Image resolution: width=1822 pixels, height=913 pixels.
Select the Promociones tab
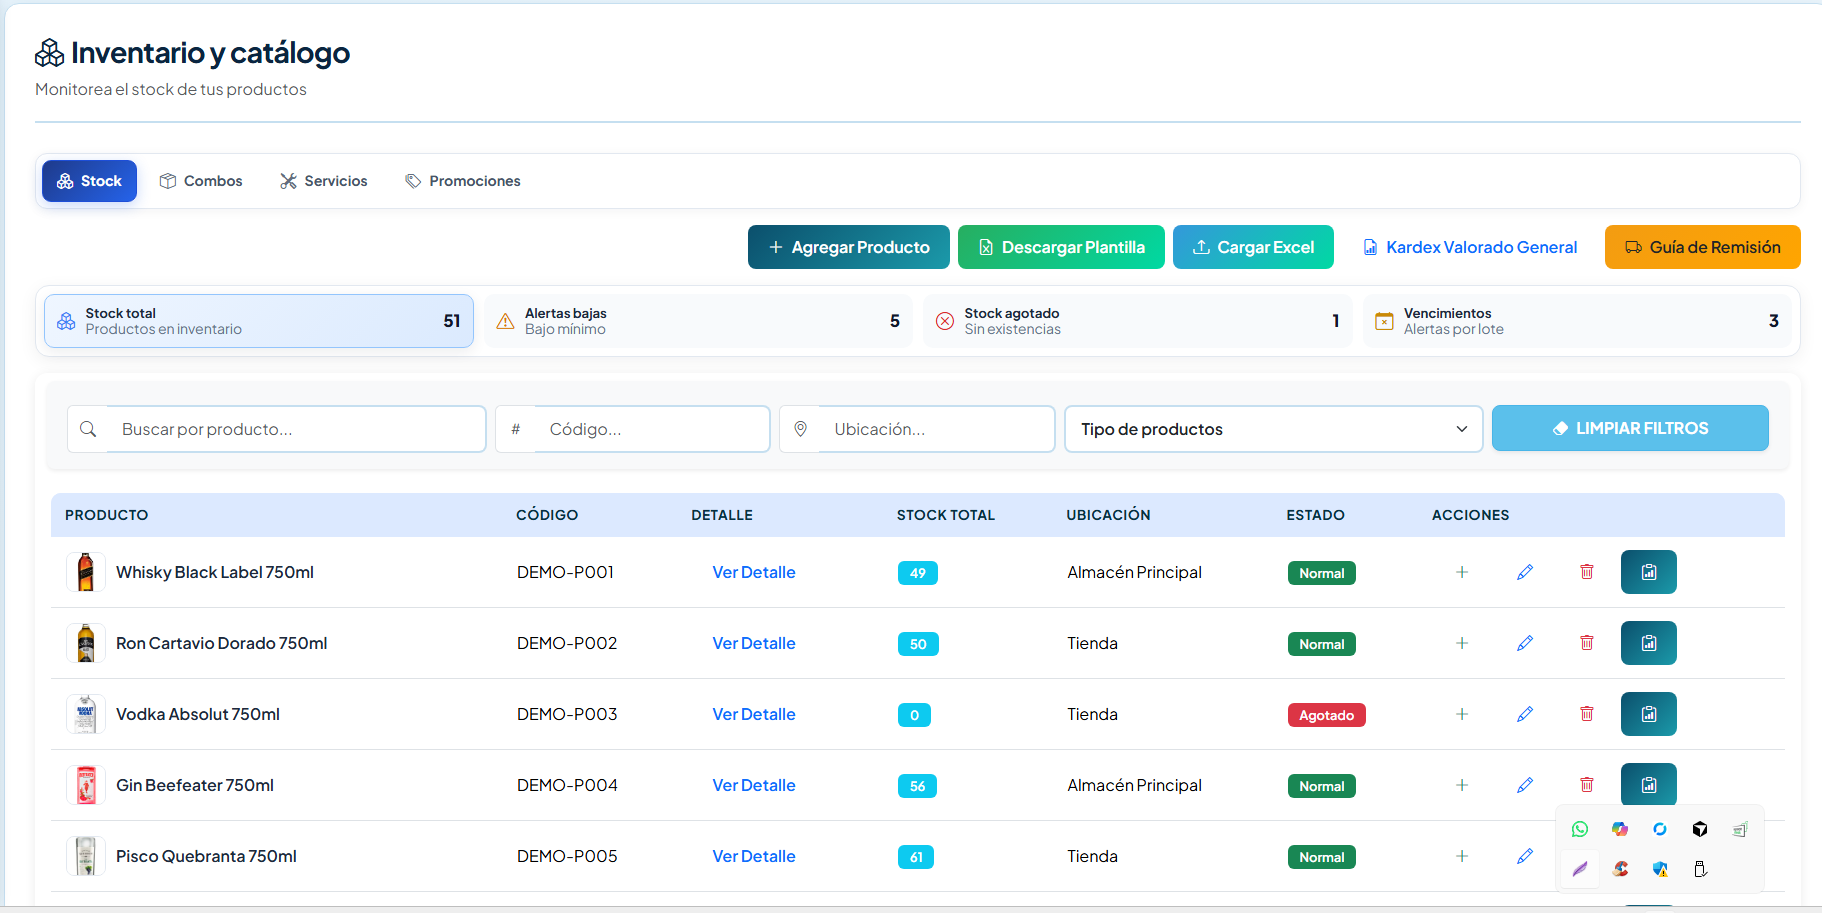coord(463,181)
